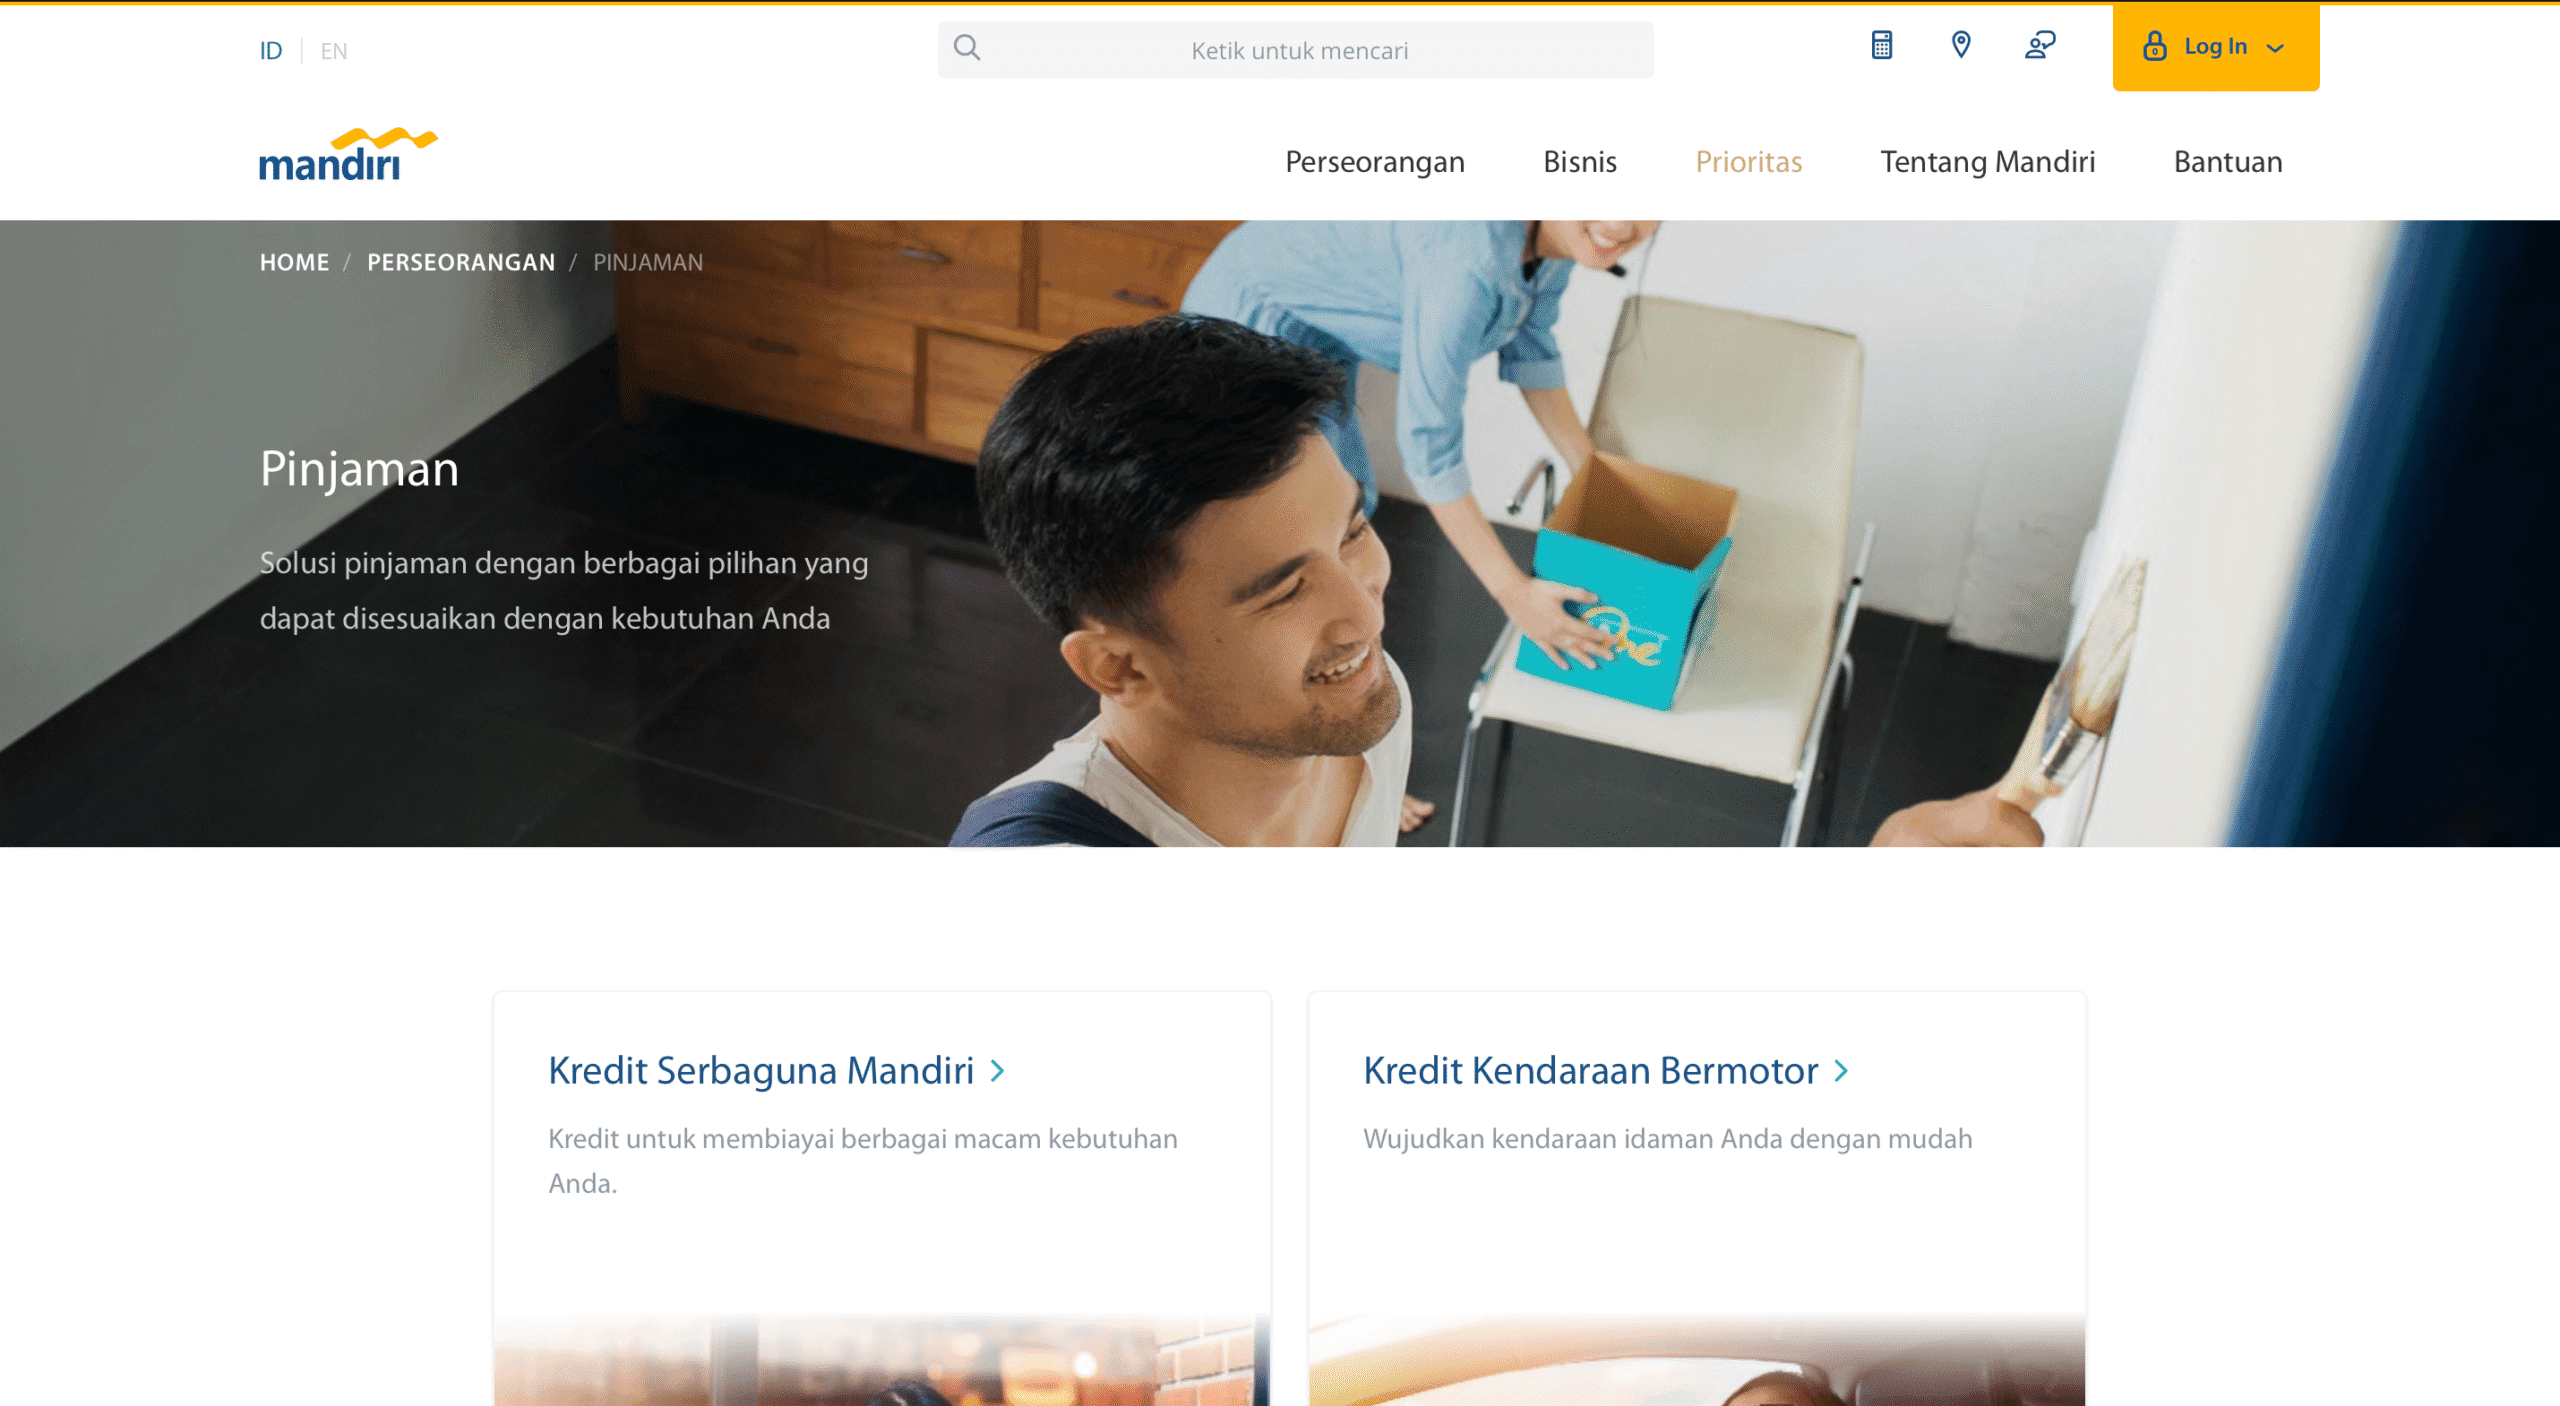The height and width of the screenshot is (1406, 2560).
Task: Click arrow next to Kredit Serbaguna Mandiri
Action: coord(997,1071)
